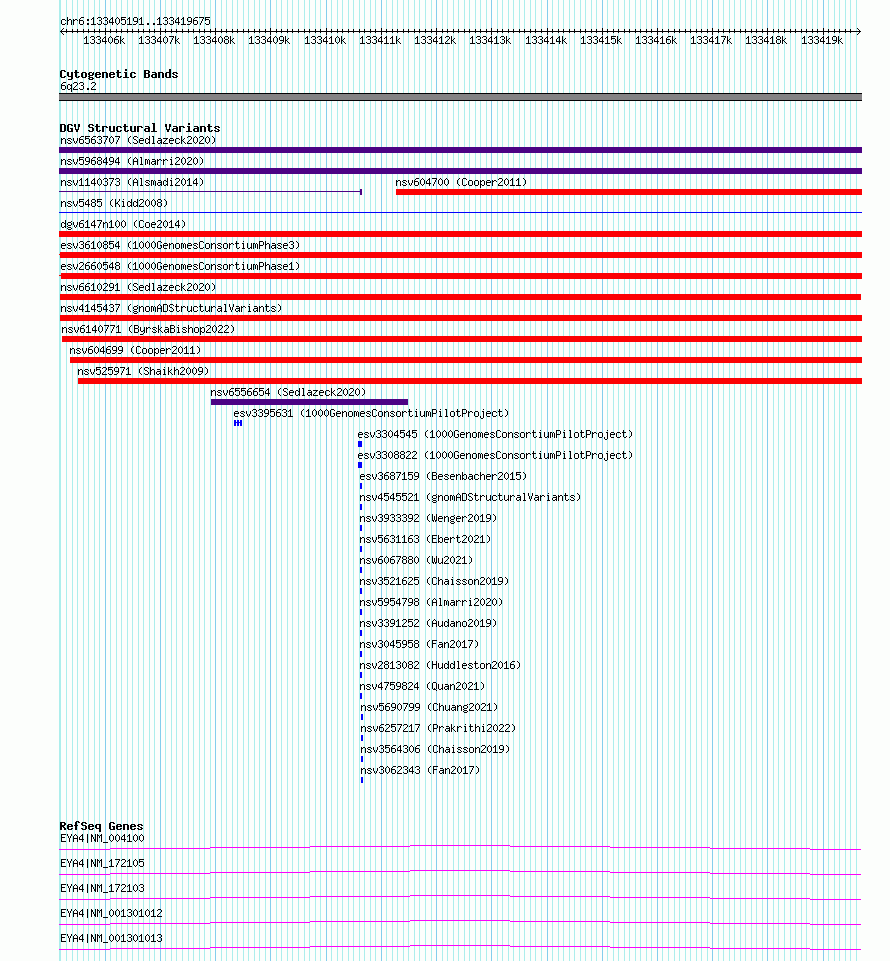Open variant nsv5631163 (Ebert2021)
Image resolution: width=890 pixels, height=961 pixels.
tap(425, 539)
